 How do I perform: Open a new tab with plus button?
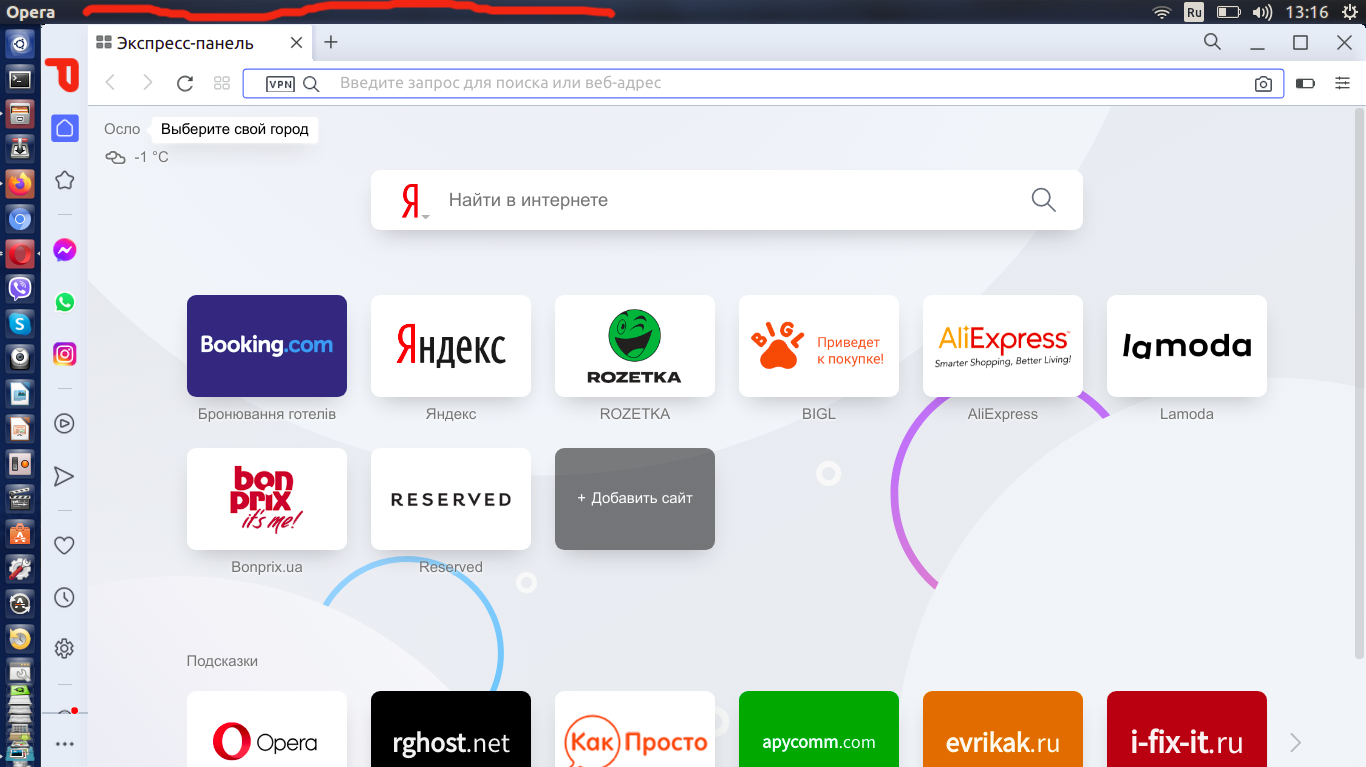(x=331, y=42)
